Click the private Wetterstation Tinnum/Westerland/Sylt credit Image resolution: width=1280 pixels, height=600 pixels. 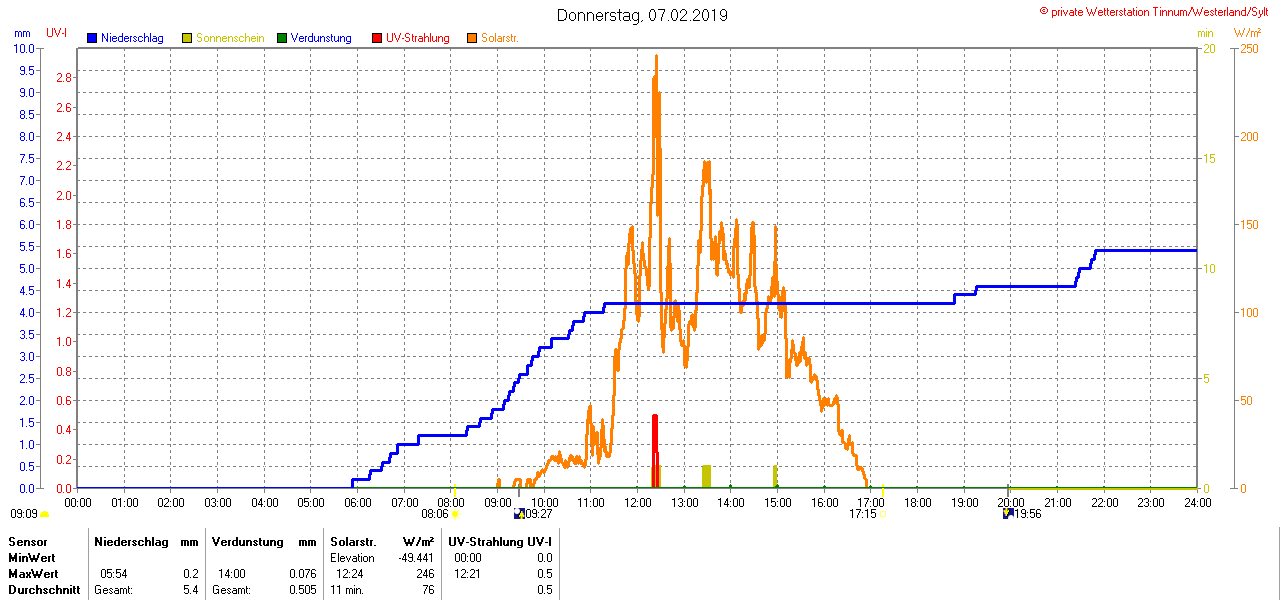pos(1154,11)
